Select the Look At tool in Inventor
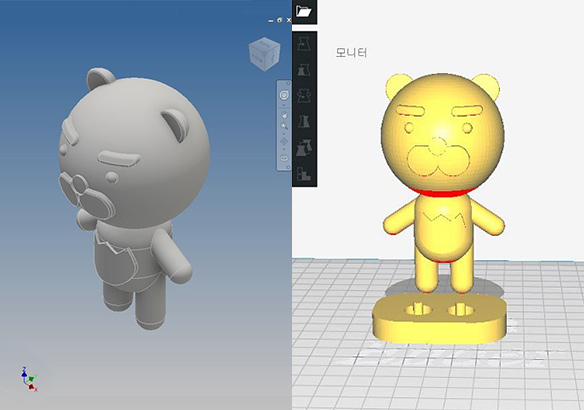The height and width of the screenshot is (410, 584). pos(284,159)
